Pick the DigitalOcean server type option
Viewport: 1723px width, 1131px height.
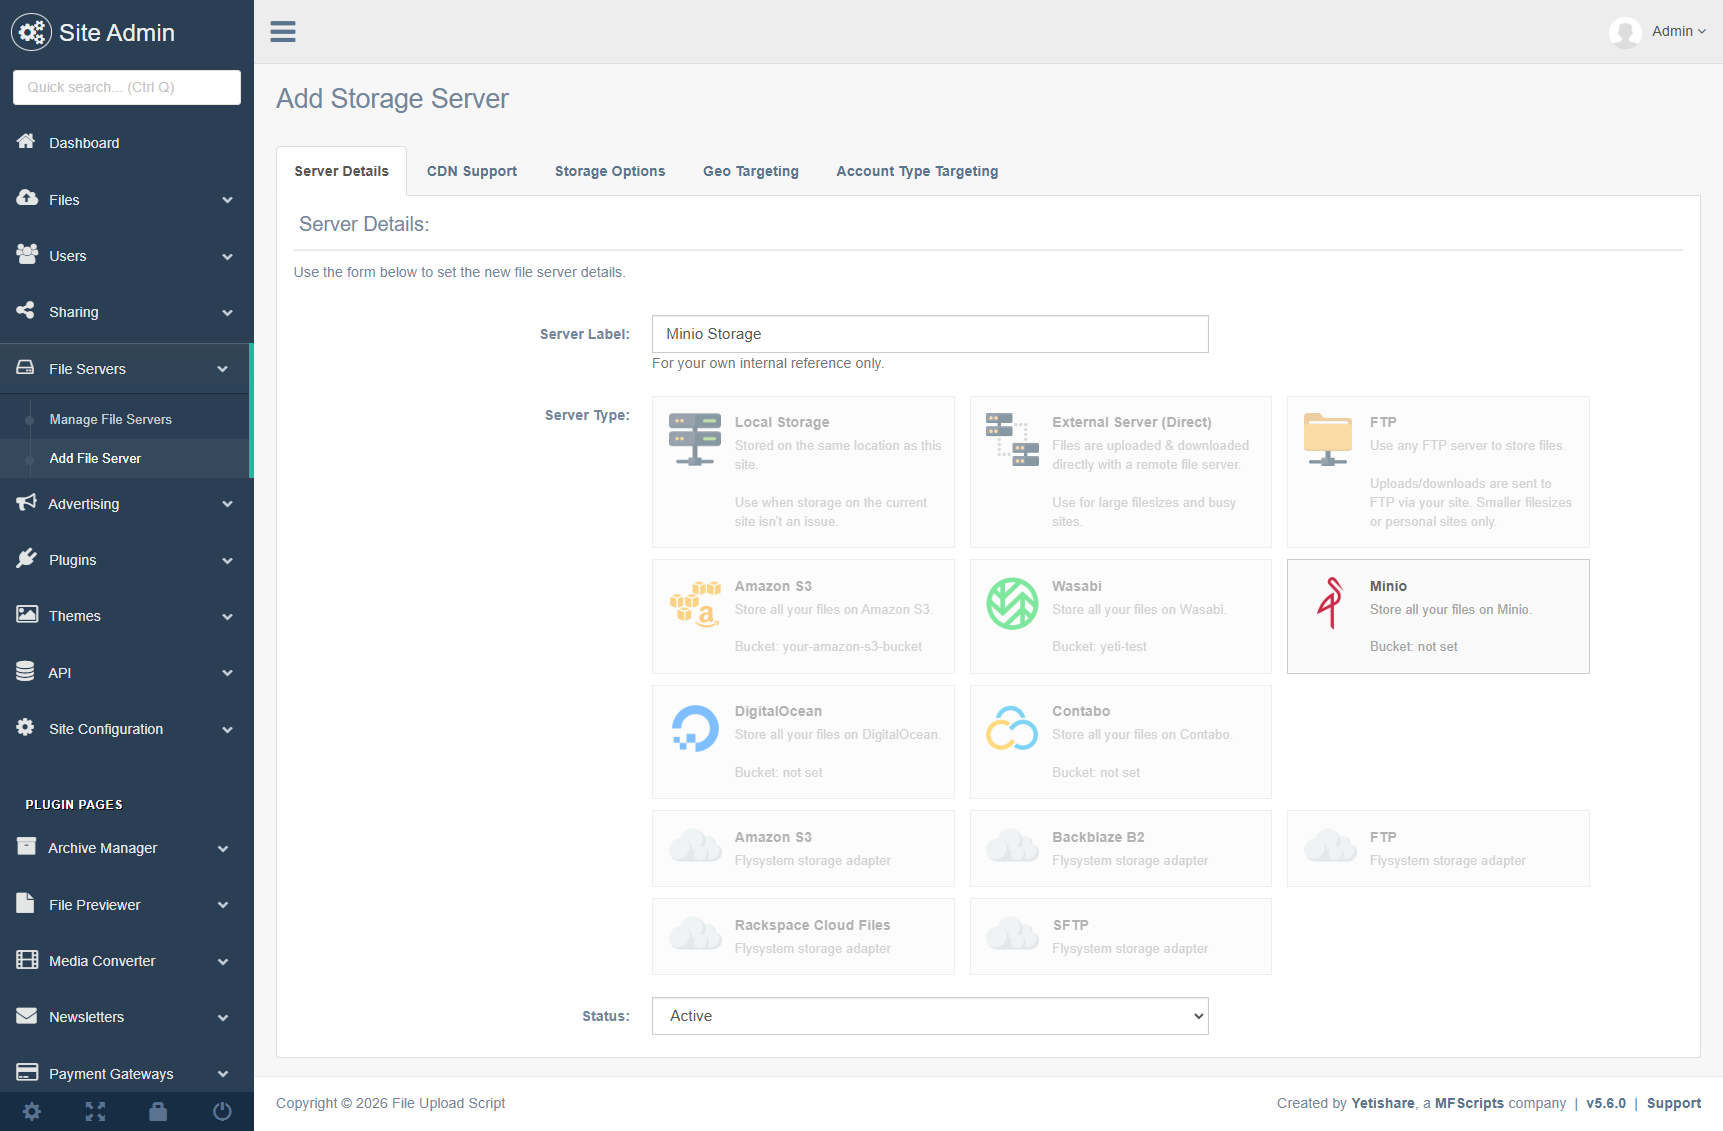(802, 741)
